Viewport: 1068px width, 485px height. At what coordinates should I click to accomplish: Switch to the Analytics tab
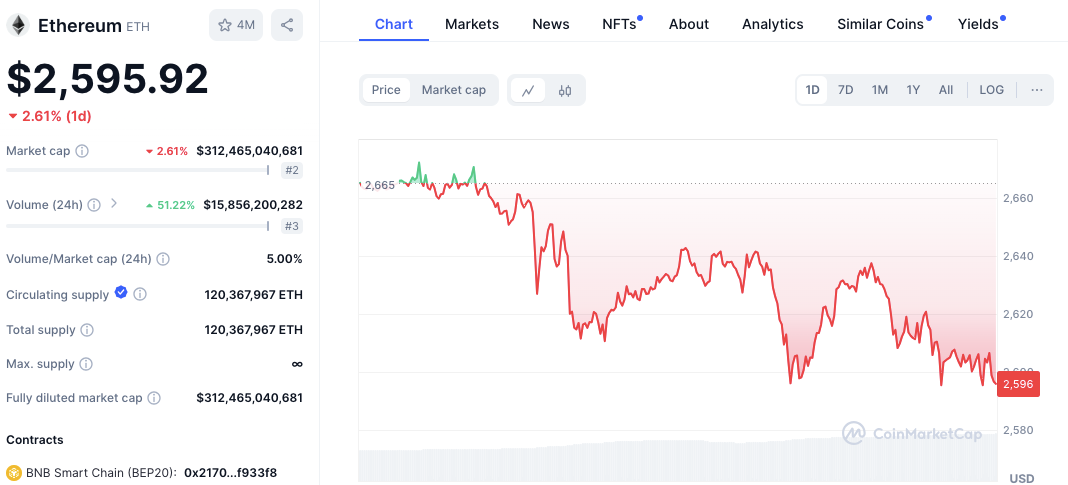[x=772, y=25]
